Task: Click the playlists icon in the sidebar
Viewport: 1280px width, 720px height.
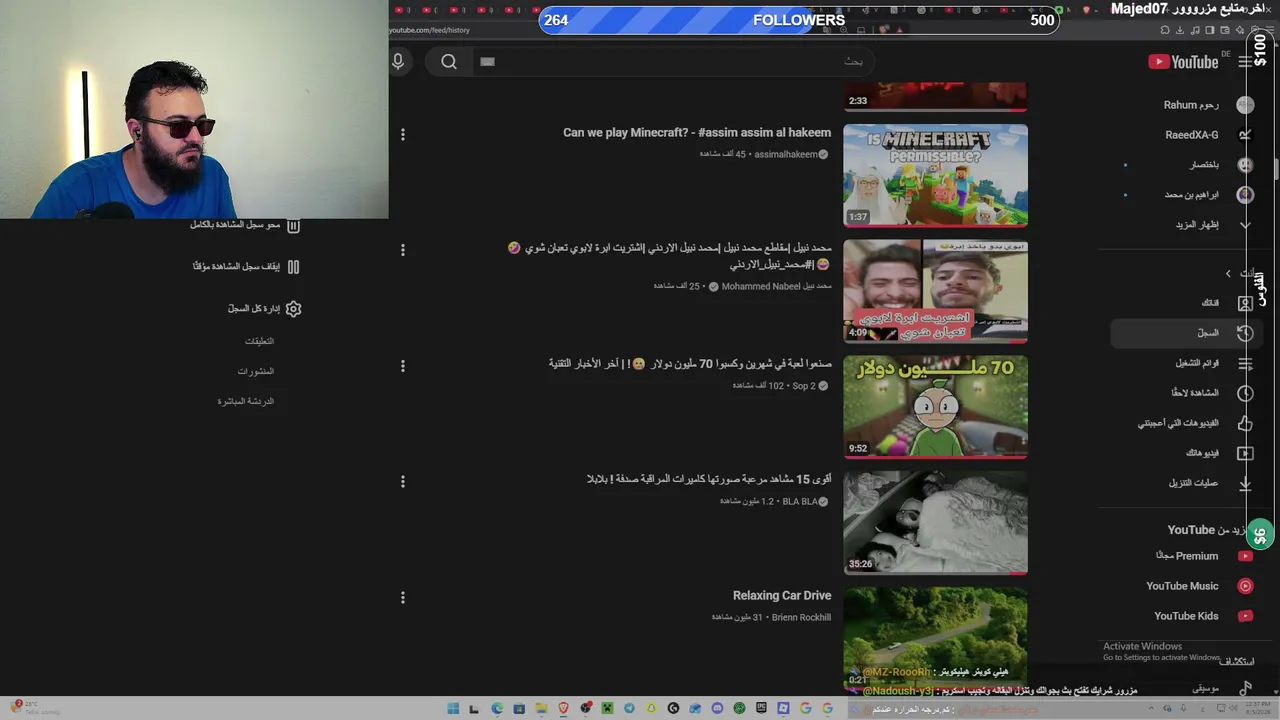Action: click(1245, 363)
